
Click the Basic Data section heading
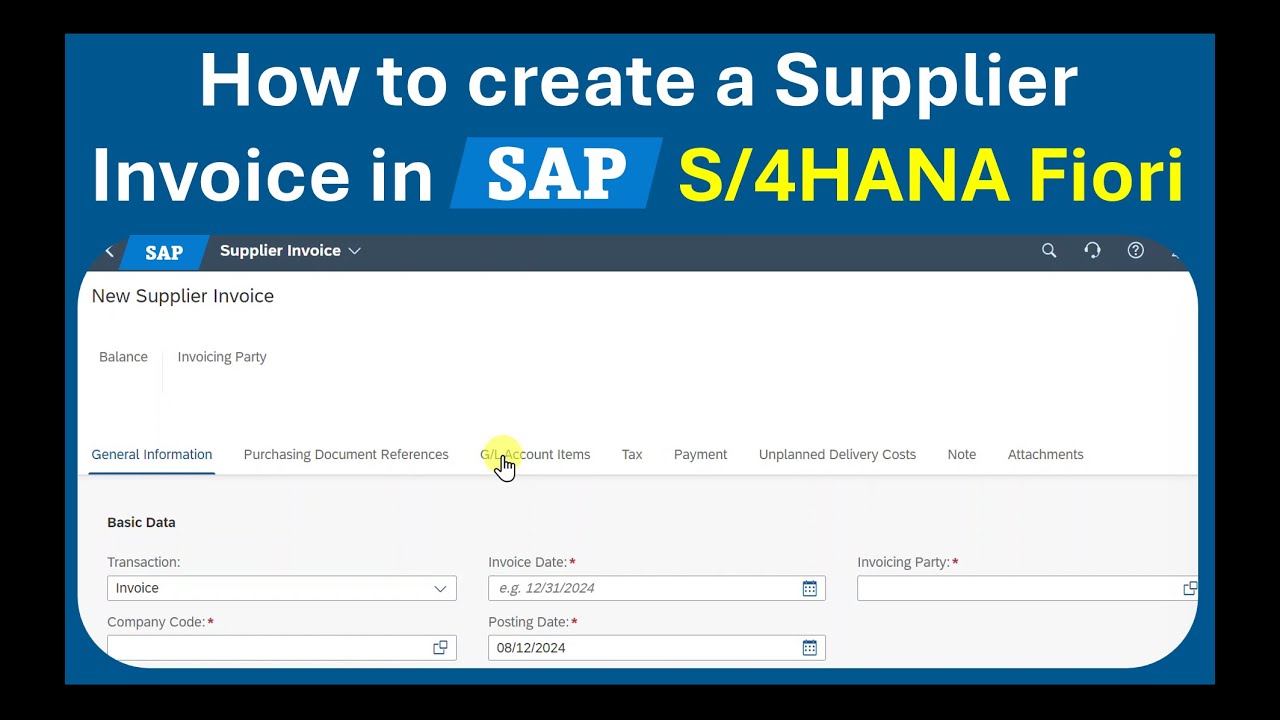(x=141, y=522)
